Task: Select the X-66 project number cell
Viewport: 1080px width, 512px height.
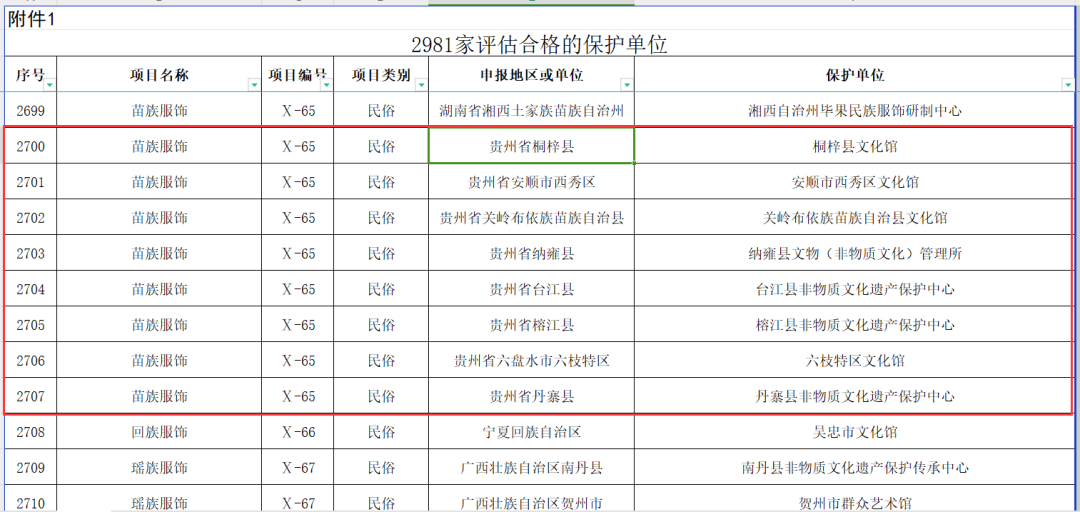Action: pyautogui.click(x=298, y=432)
